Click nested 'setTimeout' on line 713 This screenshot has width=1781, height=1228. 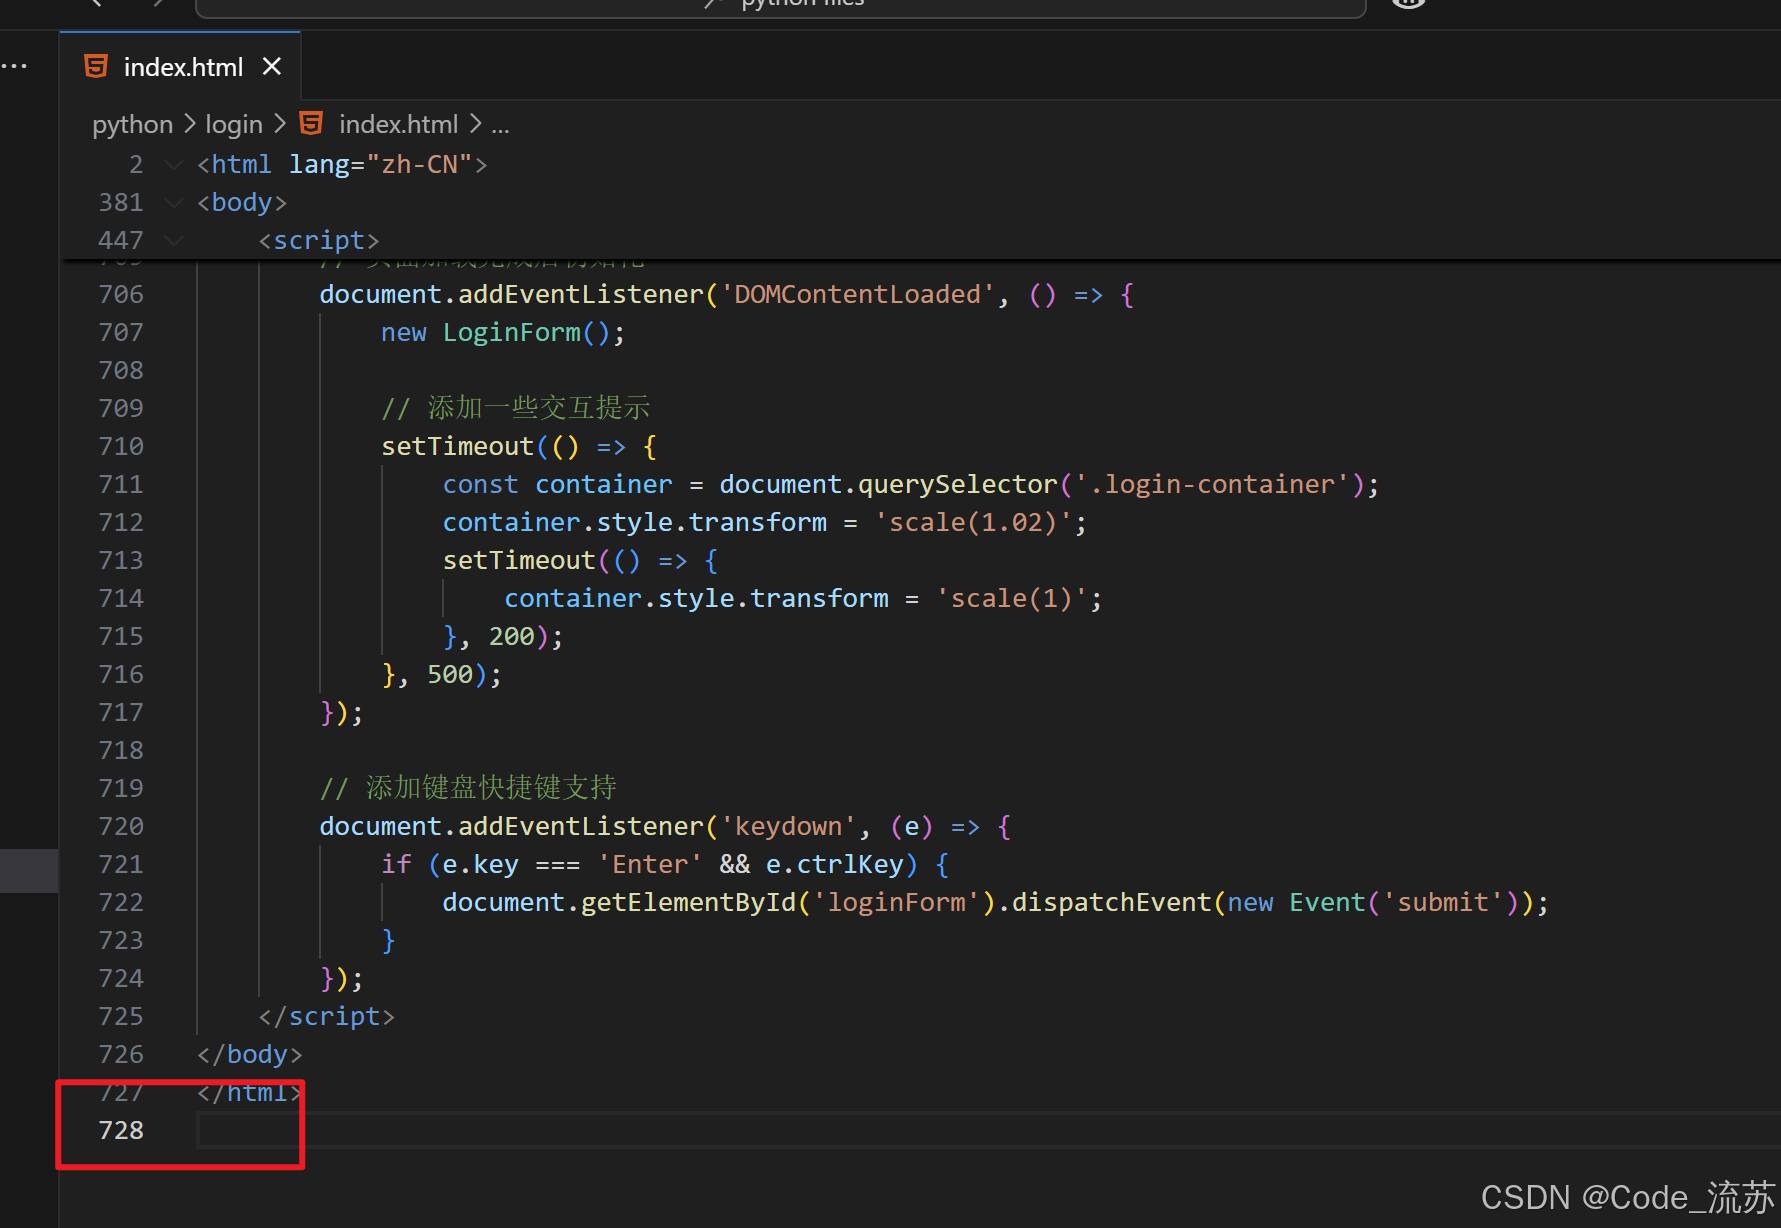[x=519, y=560]
